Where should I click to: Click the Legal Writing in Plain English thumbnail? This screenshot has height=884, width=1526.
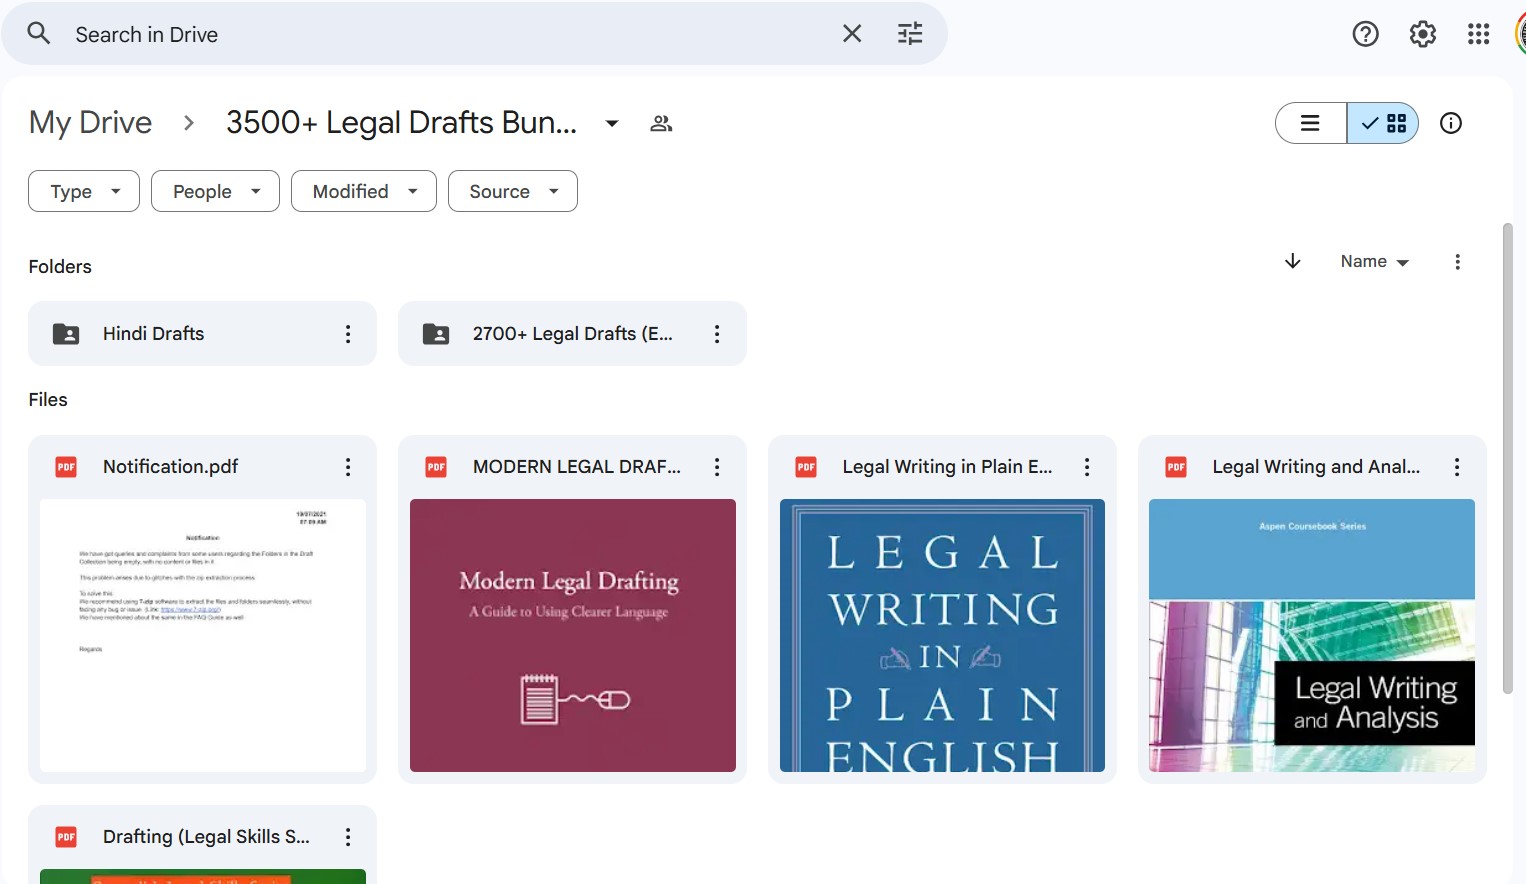tap(942, 635)
